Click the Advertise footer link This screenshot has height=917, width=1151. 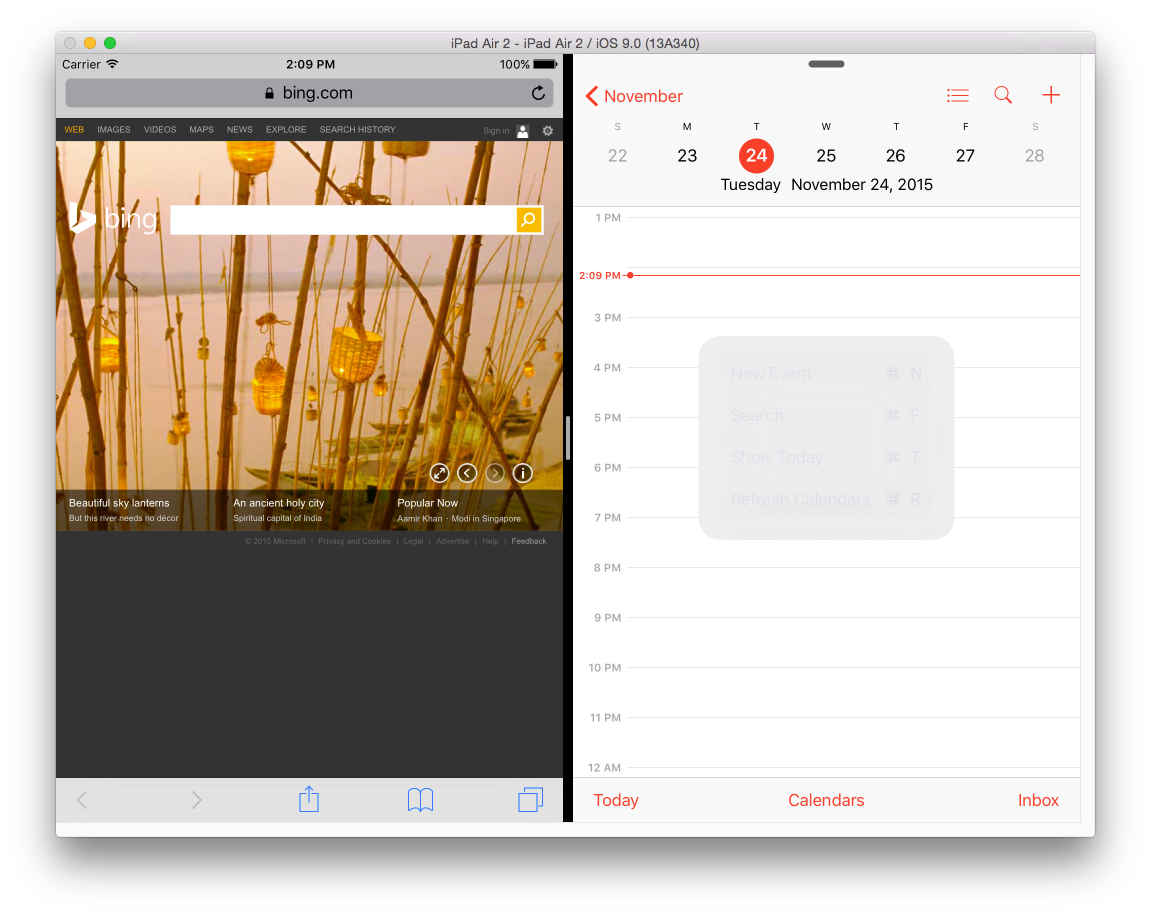(x=452, y=541)
